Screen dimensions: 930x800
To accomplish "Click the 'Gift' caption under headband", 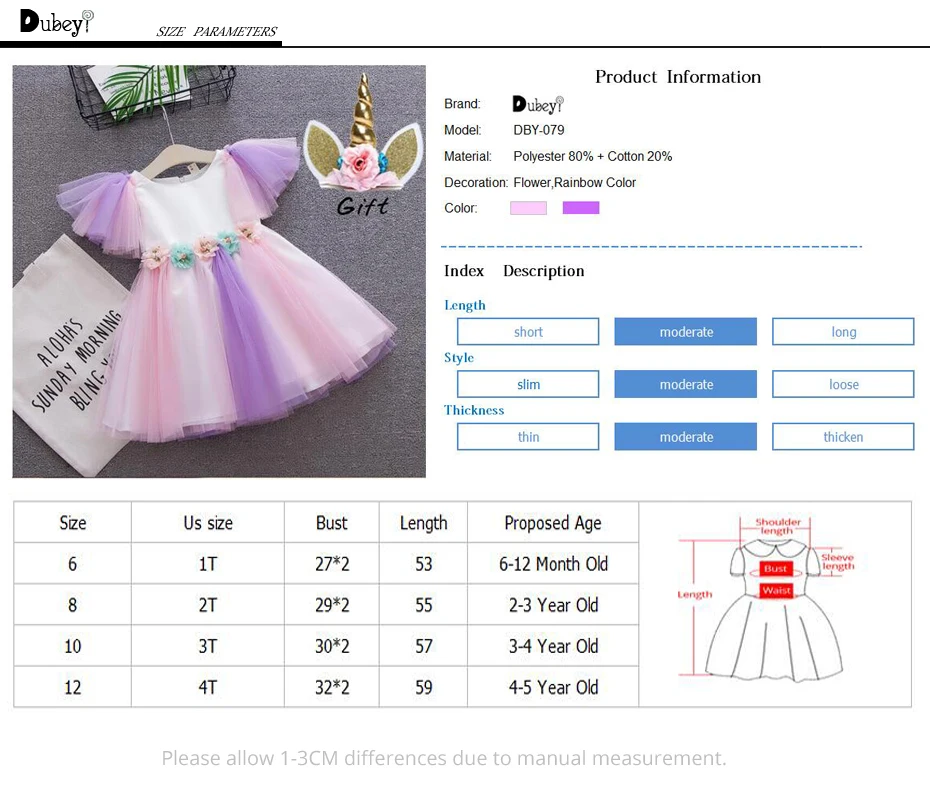I will (362, 206).
